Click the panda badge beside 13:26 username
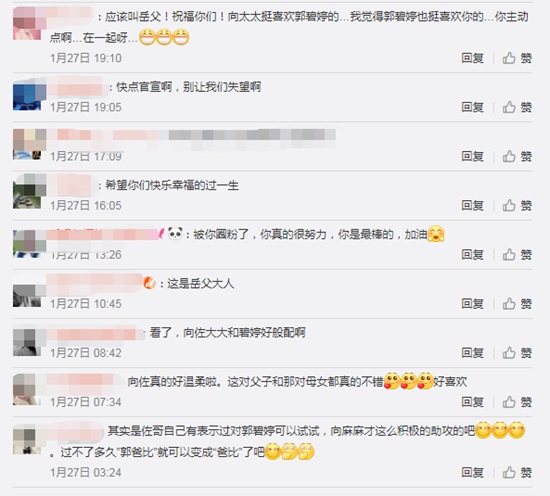This screenshot has height=496, width=550. pos(175,233)
